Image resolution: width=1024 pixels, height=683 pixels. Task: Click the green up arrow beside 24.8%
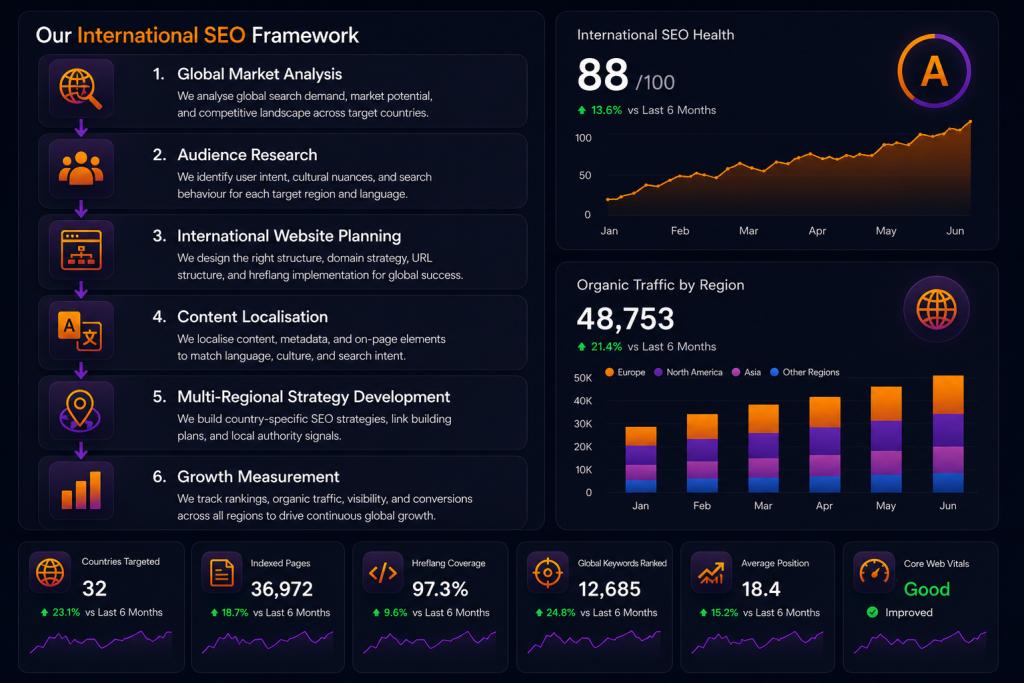pyautogui.click(x=539, y=612)
